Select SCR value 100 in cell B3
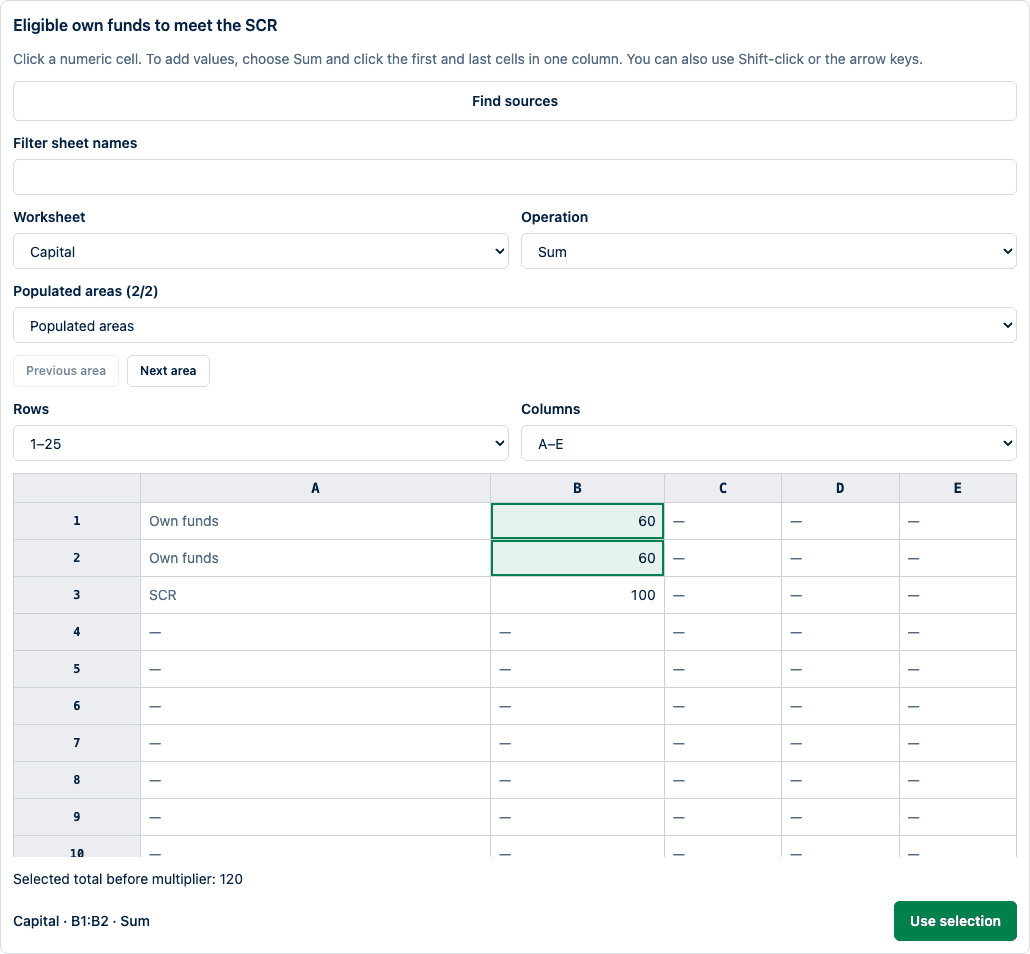 click(x=577, y=595)
